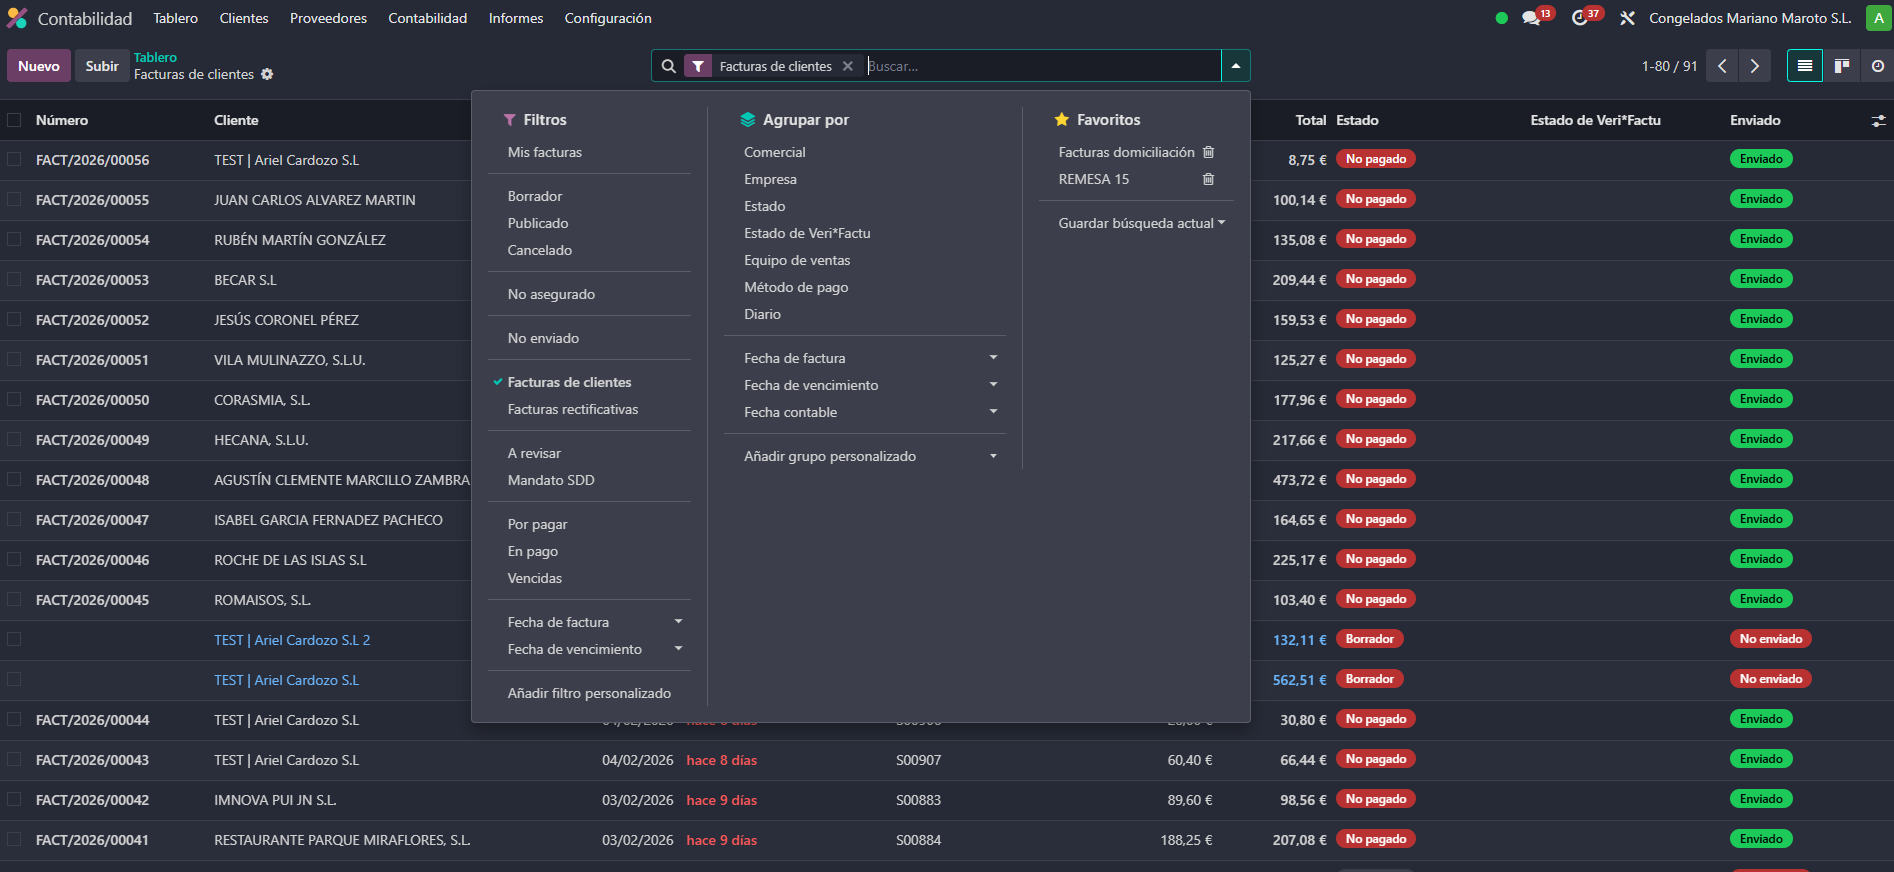
Task: Remove the Facturas de clientes filter tag
Action: point(848,66)
